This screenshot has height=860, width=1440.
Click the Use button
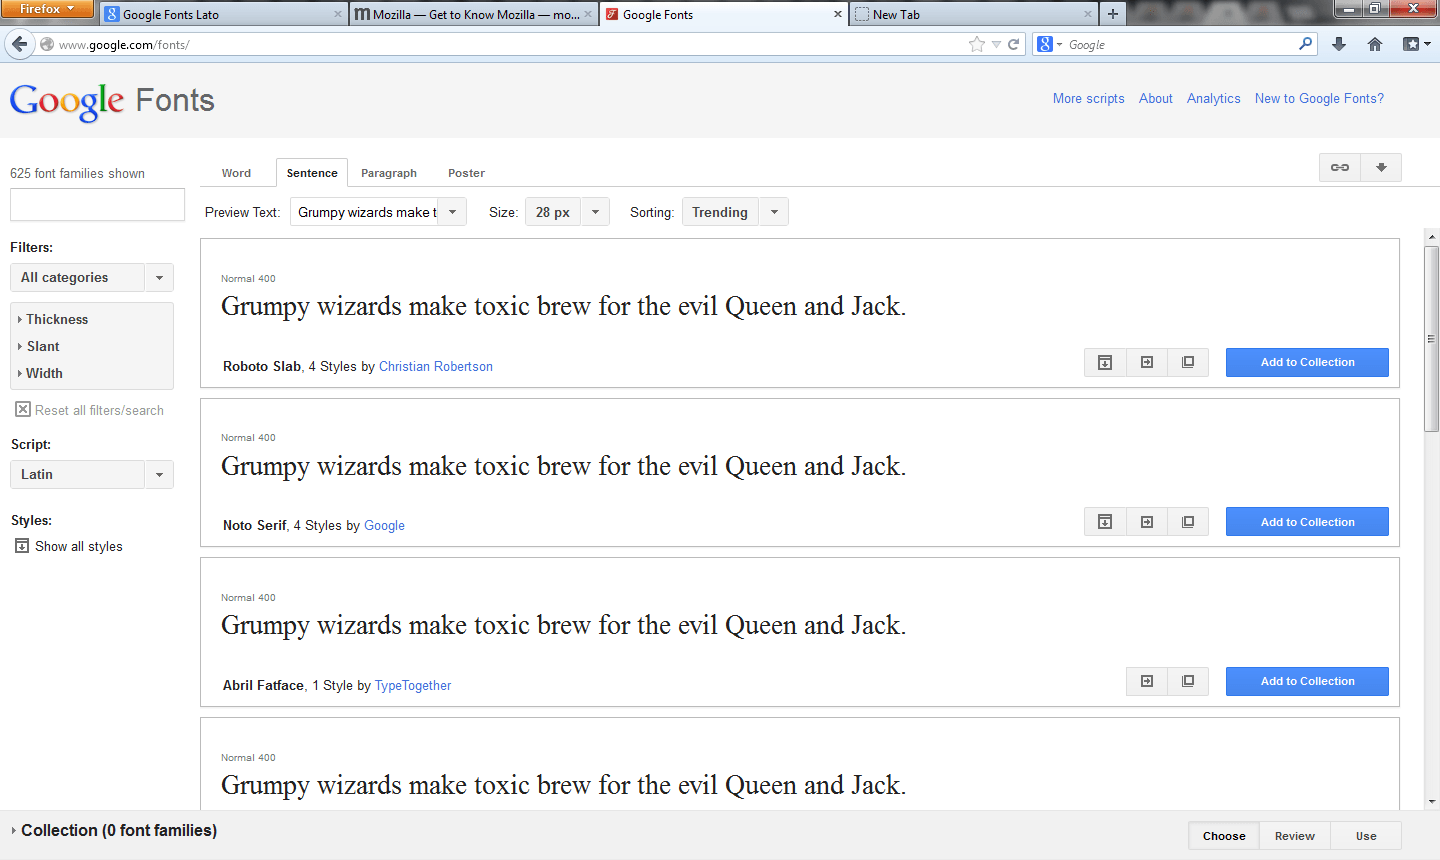(x=1366, y=836)
